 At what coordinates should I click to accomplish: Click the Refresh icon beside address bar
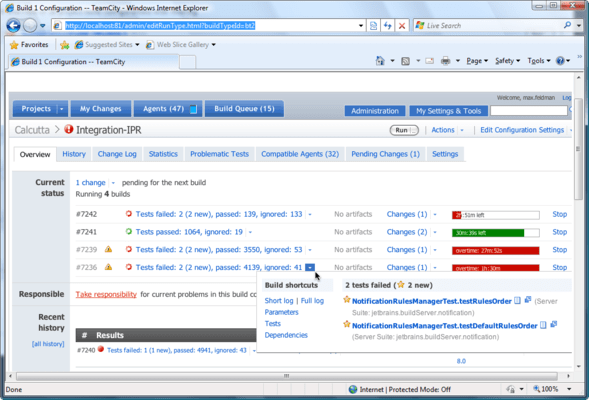click(x=388, y=26)
